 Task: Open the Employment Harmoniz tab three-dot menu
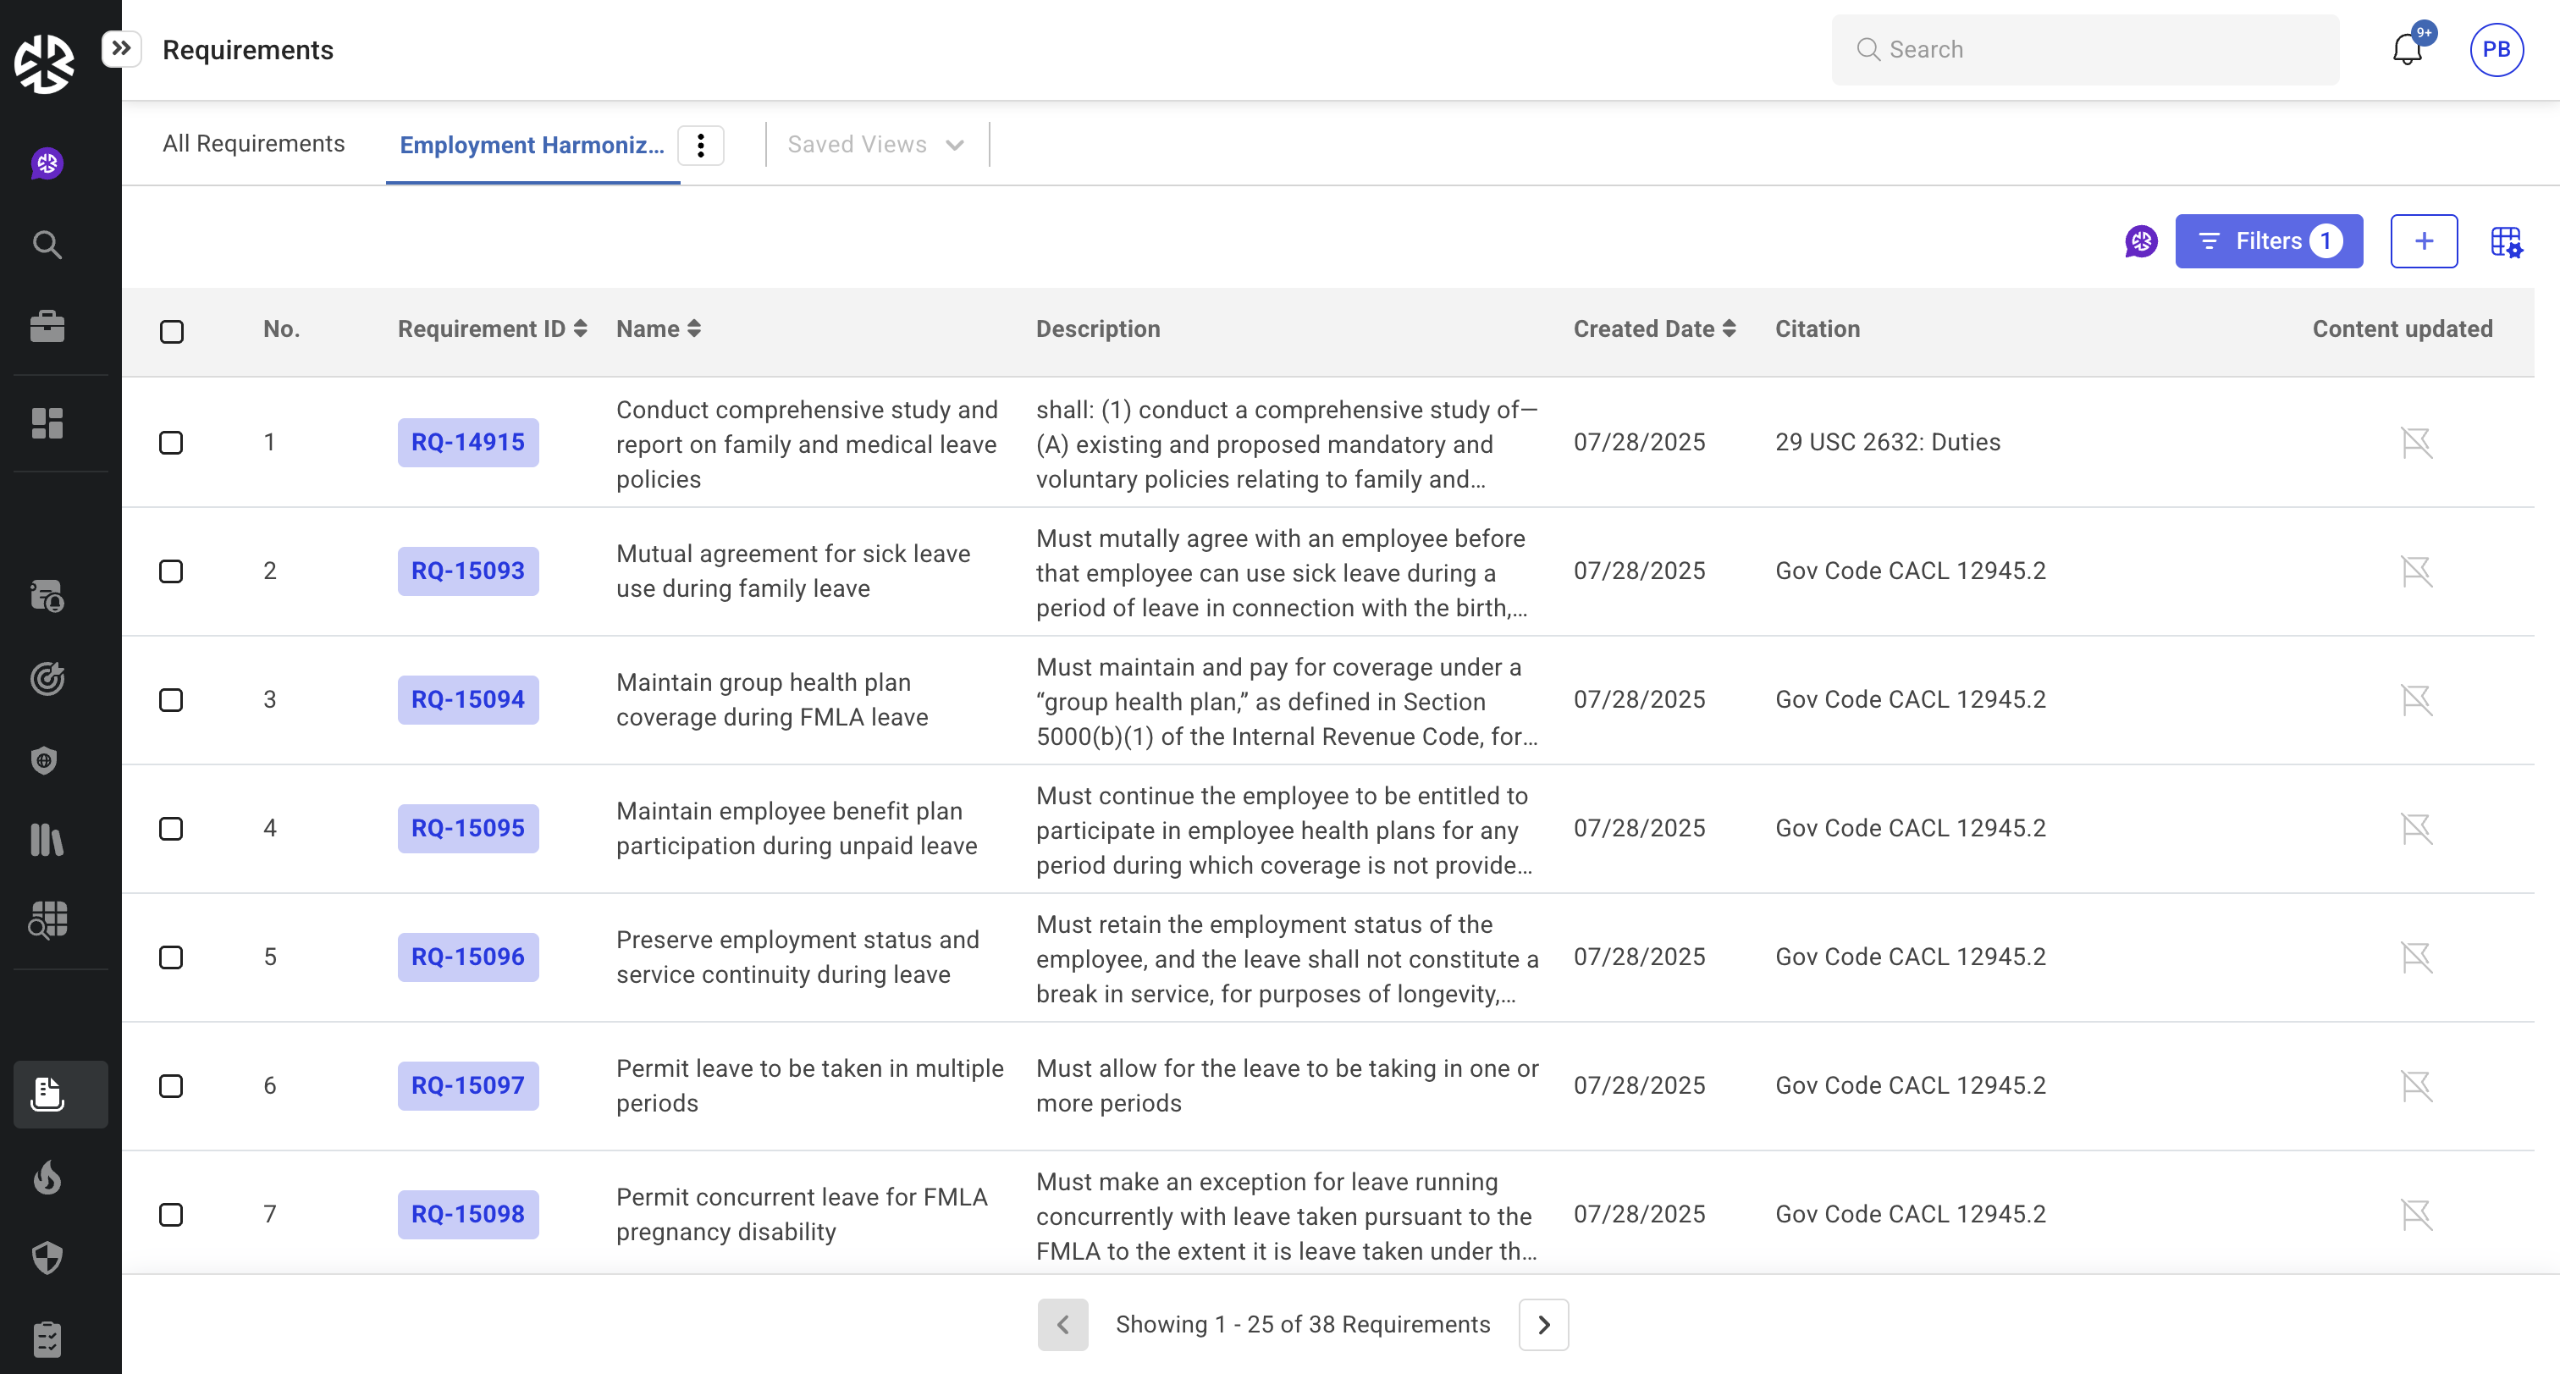click(x=701, y=145)
